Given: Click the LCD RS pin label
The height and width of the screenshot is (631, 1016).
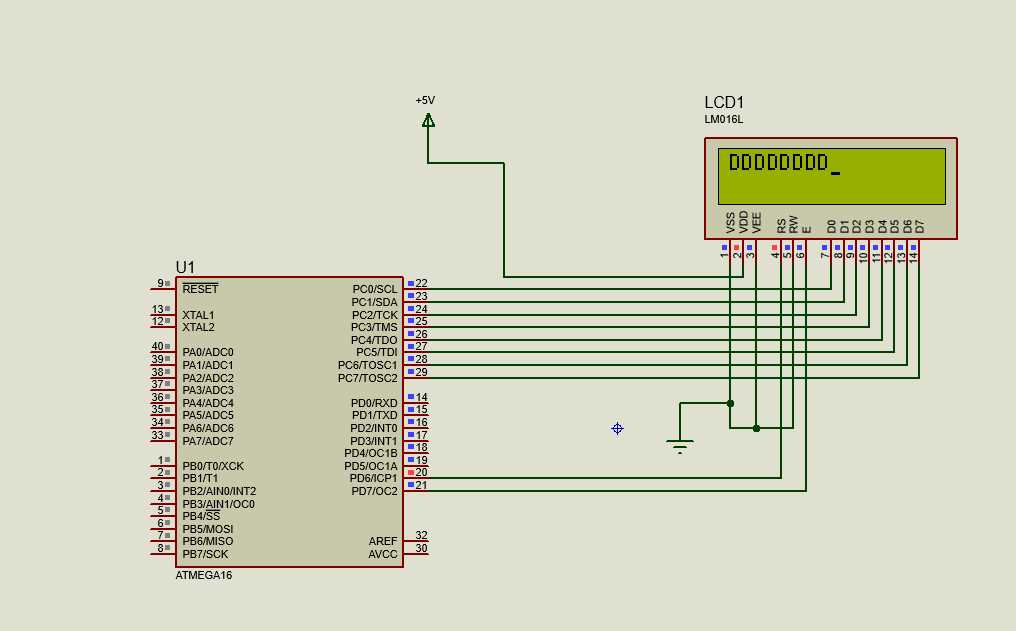Looking at the screenshot, I should click(x=781, y=226).
